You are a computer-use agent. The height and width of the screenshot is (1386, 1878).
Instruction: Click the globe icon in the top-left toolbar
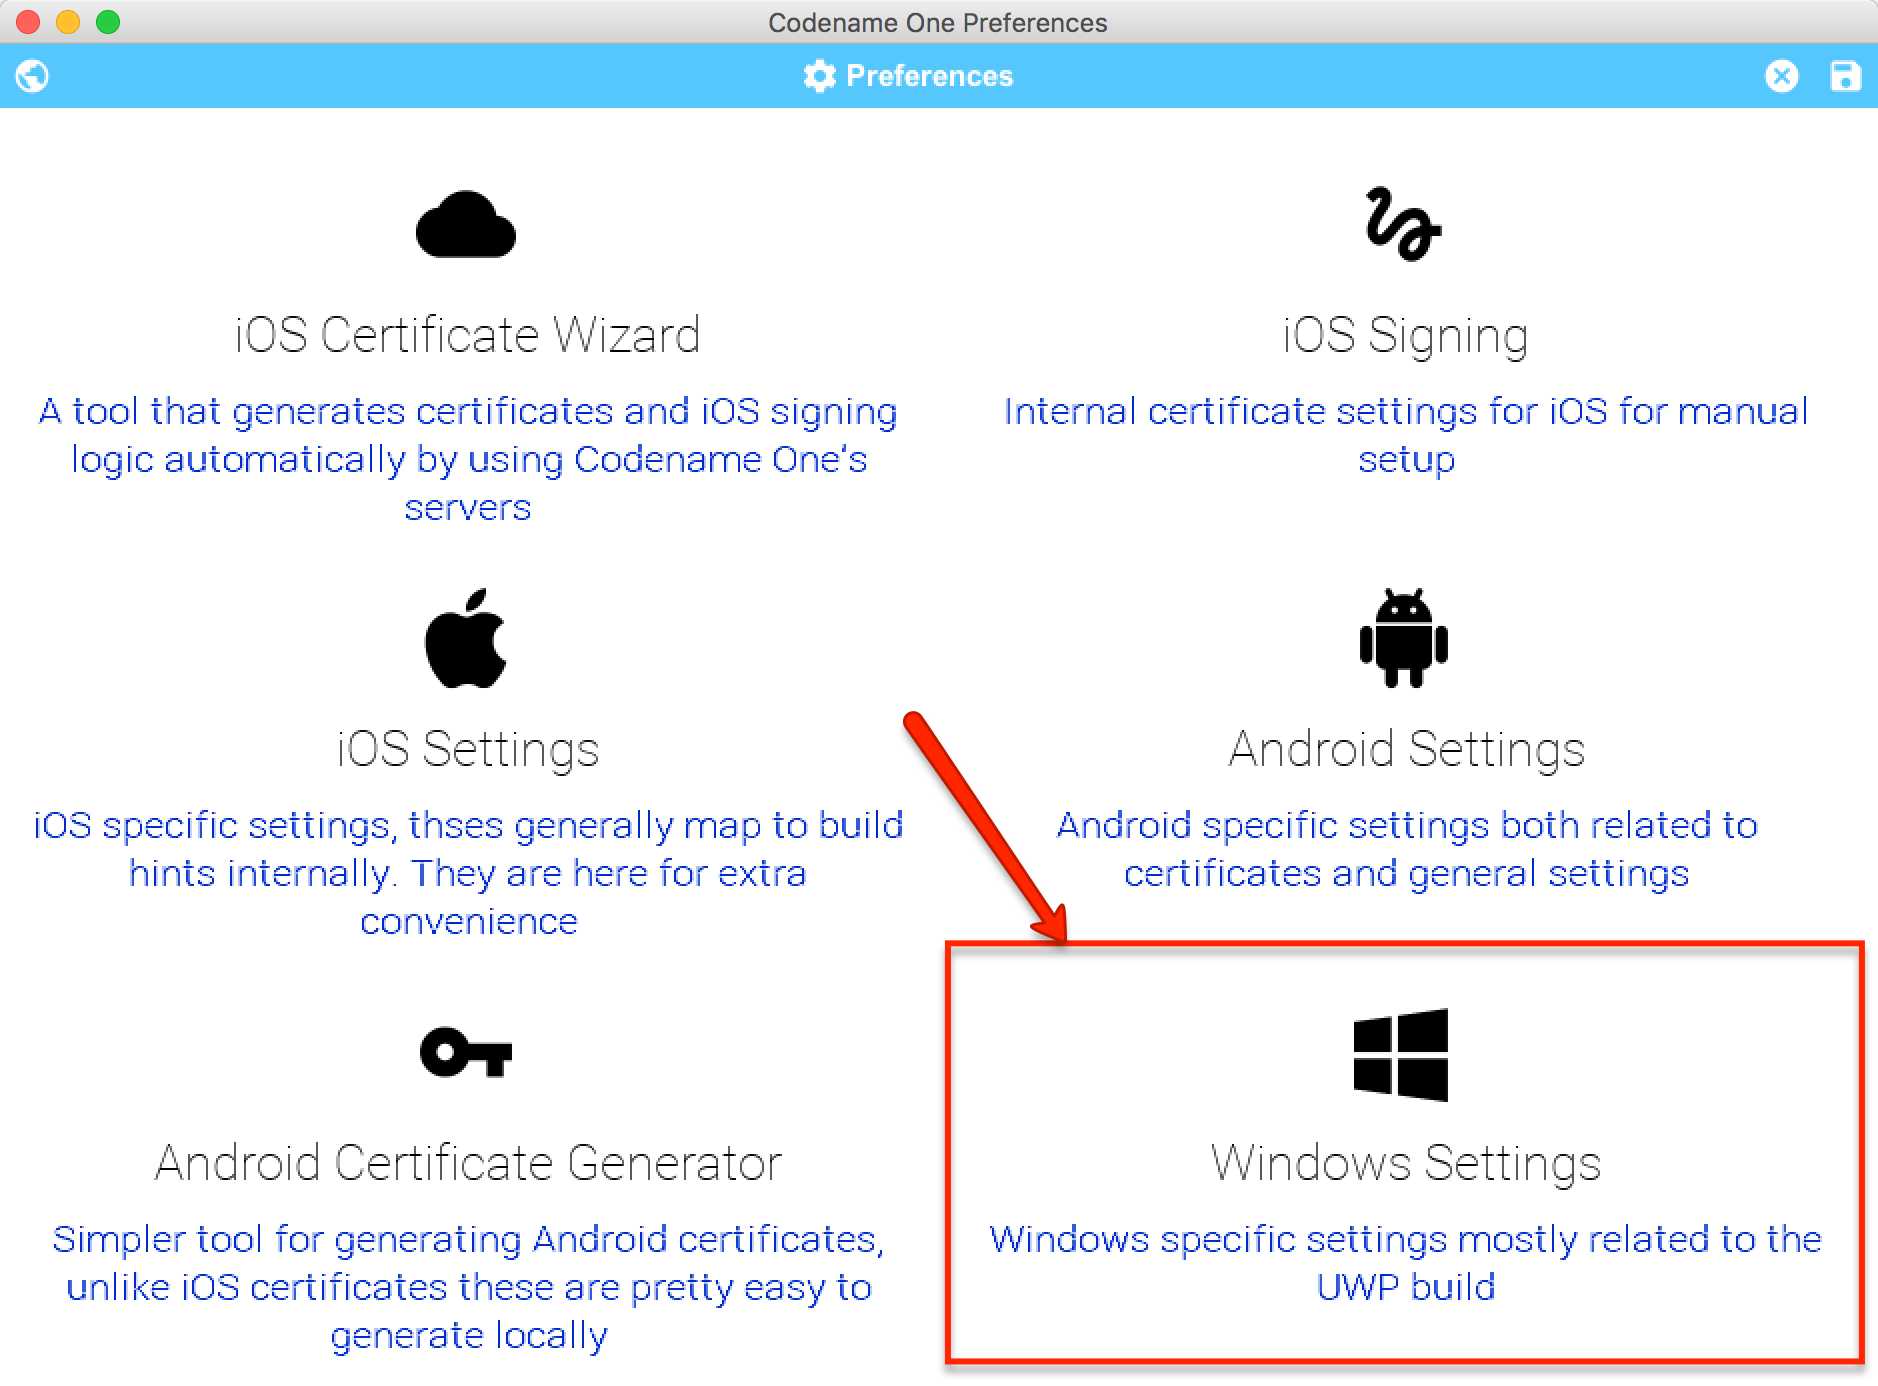pyautogui.click(x=32, y=76)
